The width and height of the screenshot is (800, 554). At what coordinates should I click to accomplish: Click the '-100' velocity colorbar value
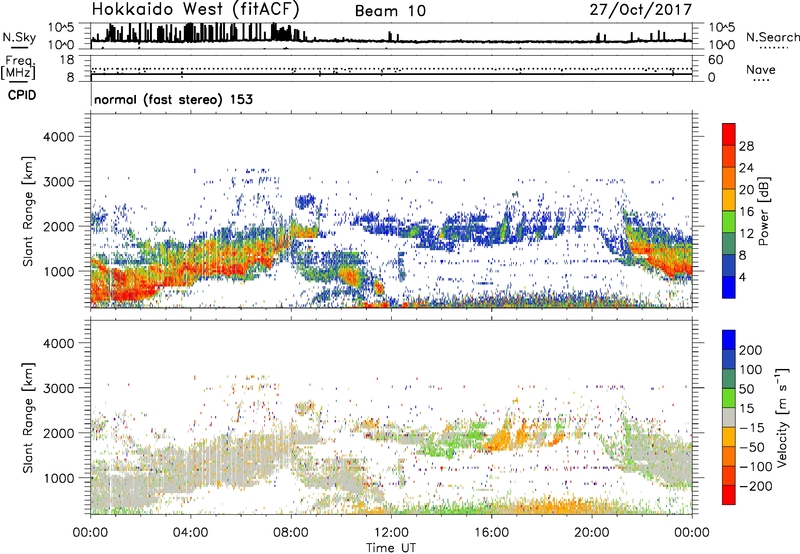pos(756,467)
